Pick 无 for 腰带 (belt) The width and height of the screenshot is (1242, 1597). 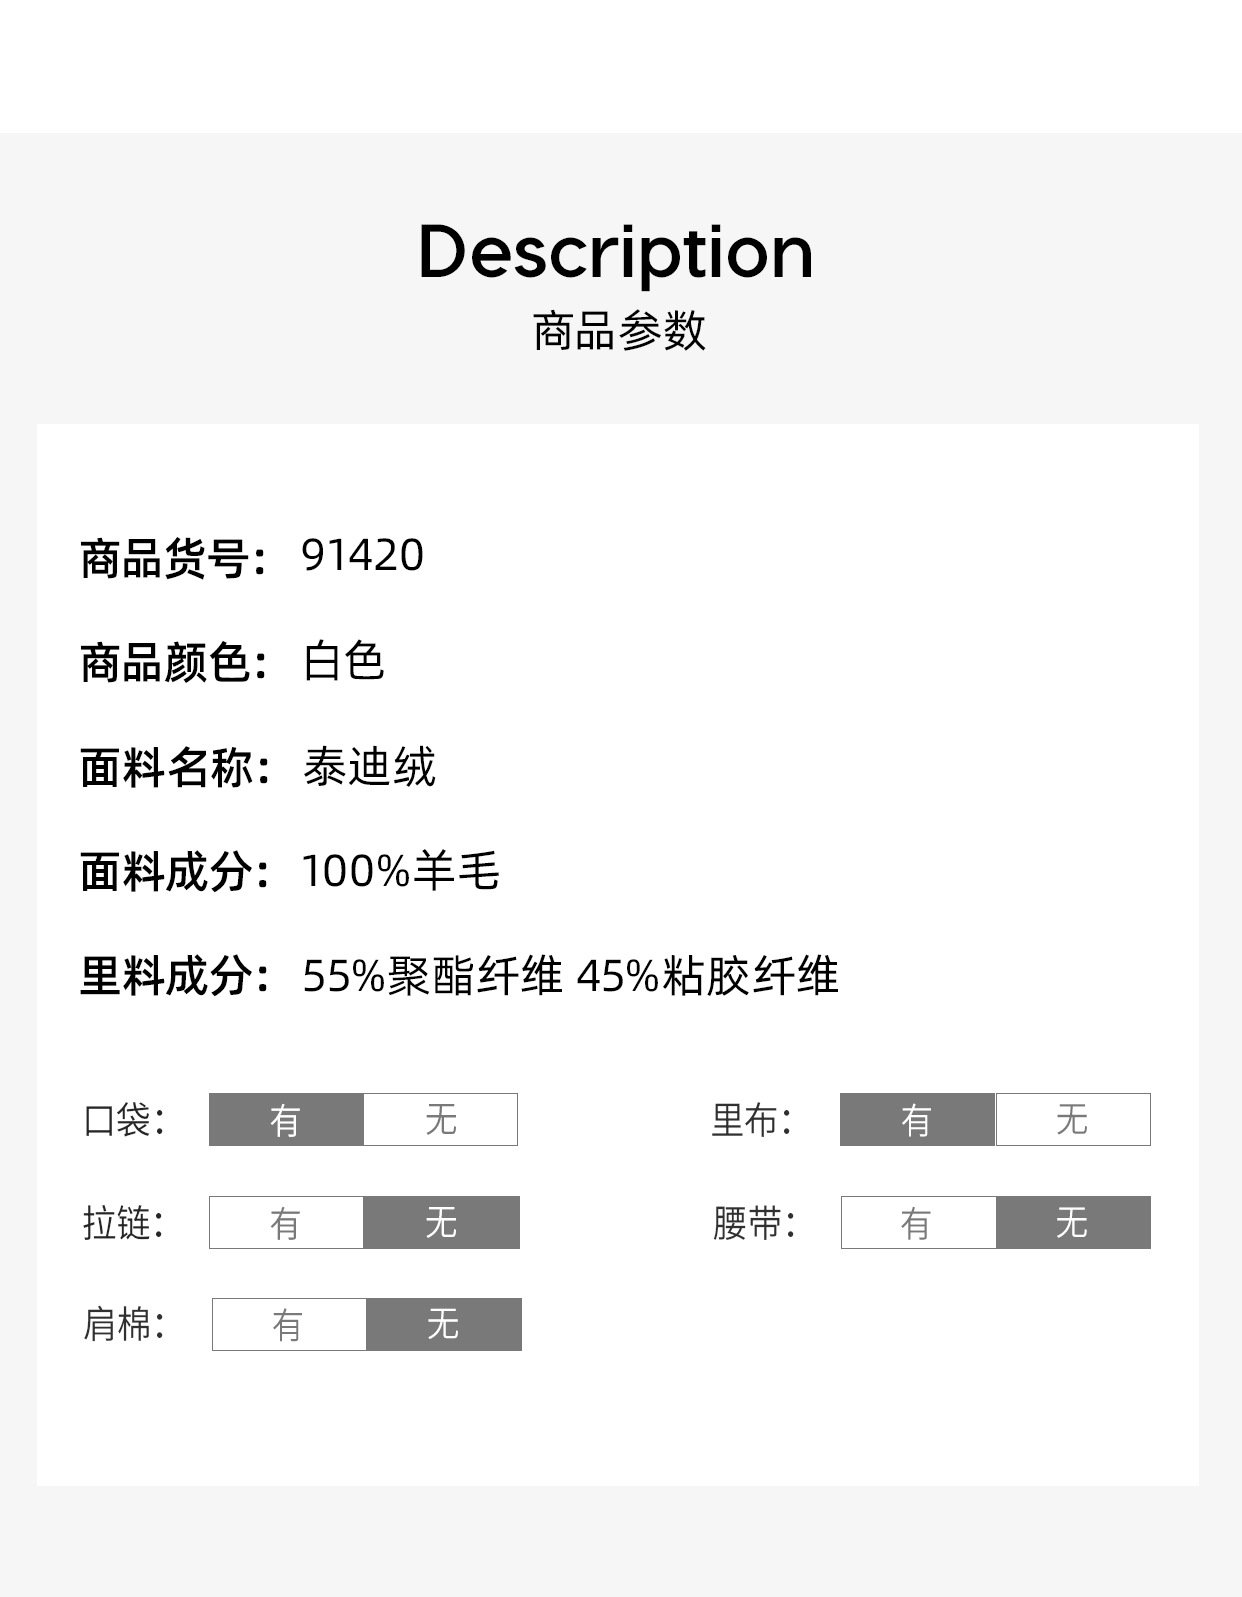[1072, 1222]
